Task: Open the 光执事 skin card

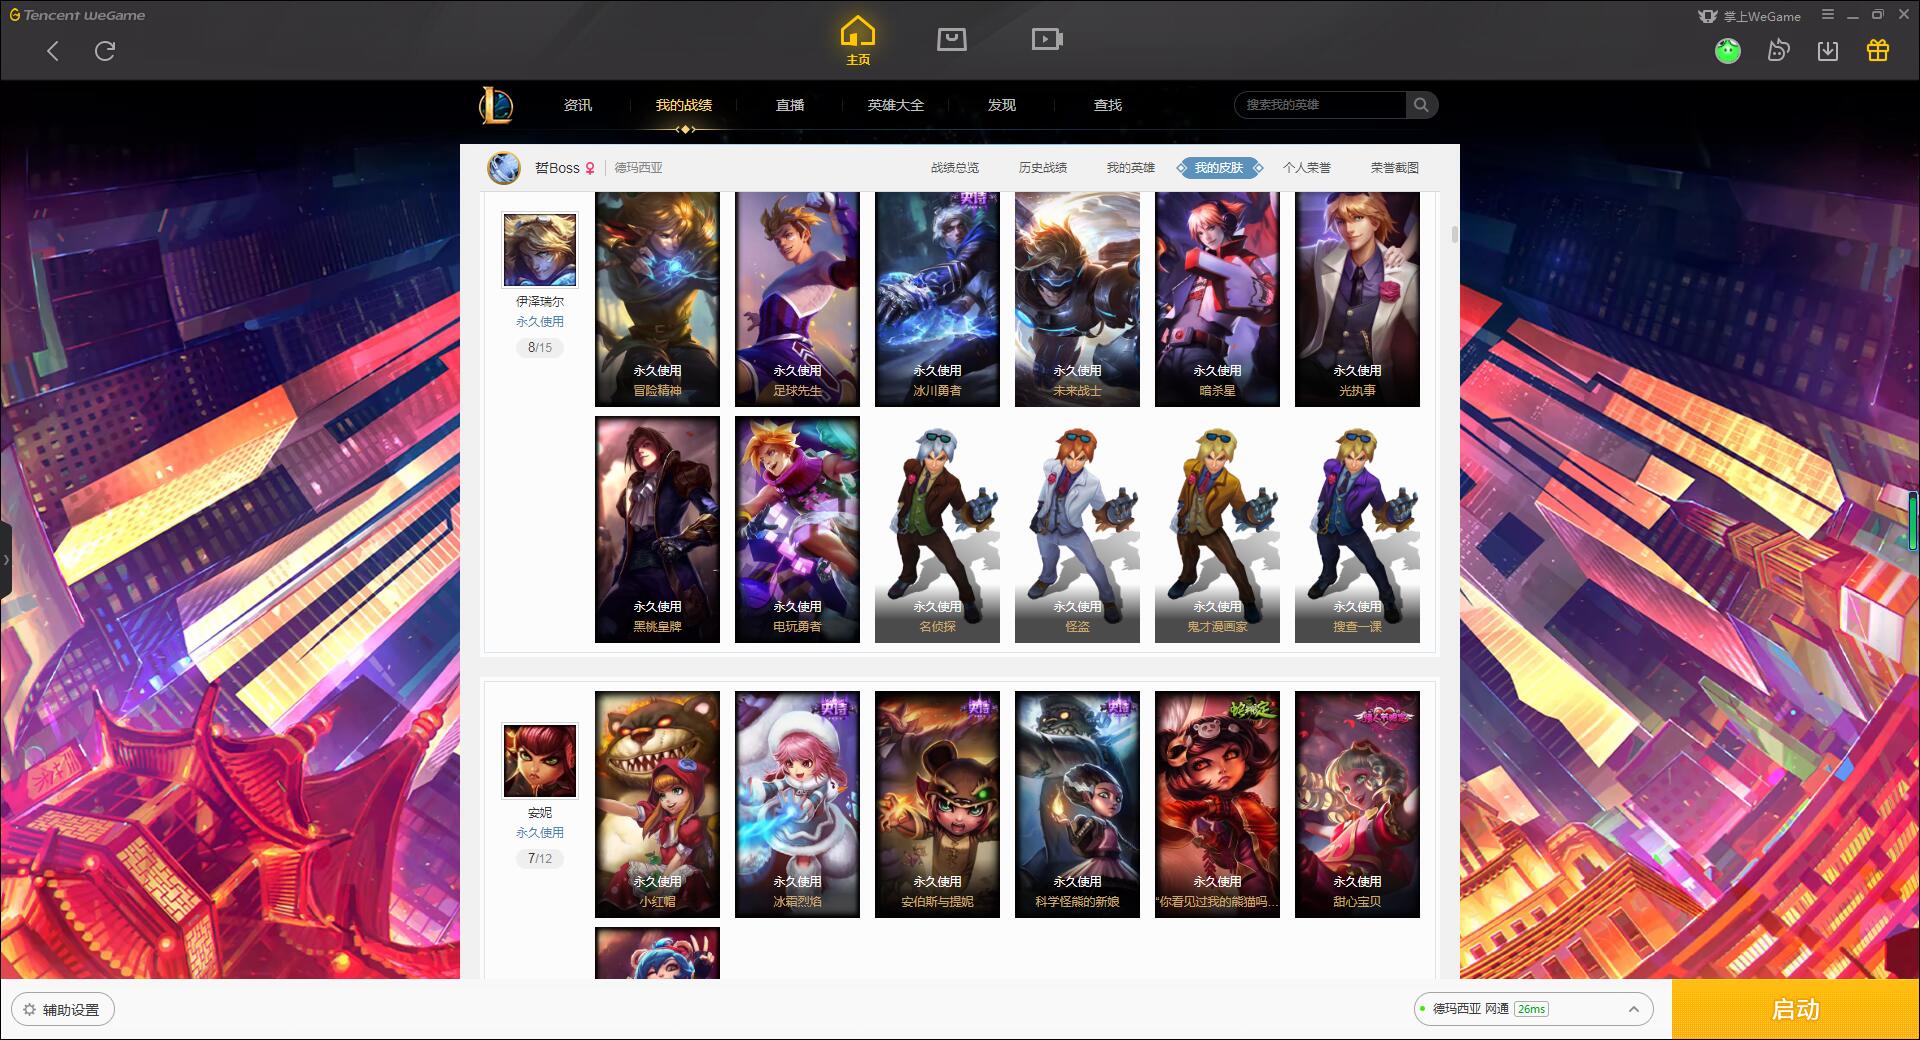Action: [x=1357, y=299]
